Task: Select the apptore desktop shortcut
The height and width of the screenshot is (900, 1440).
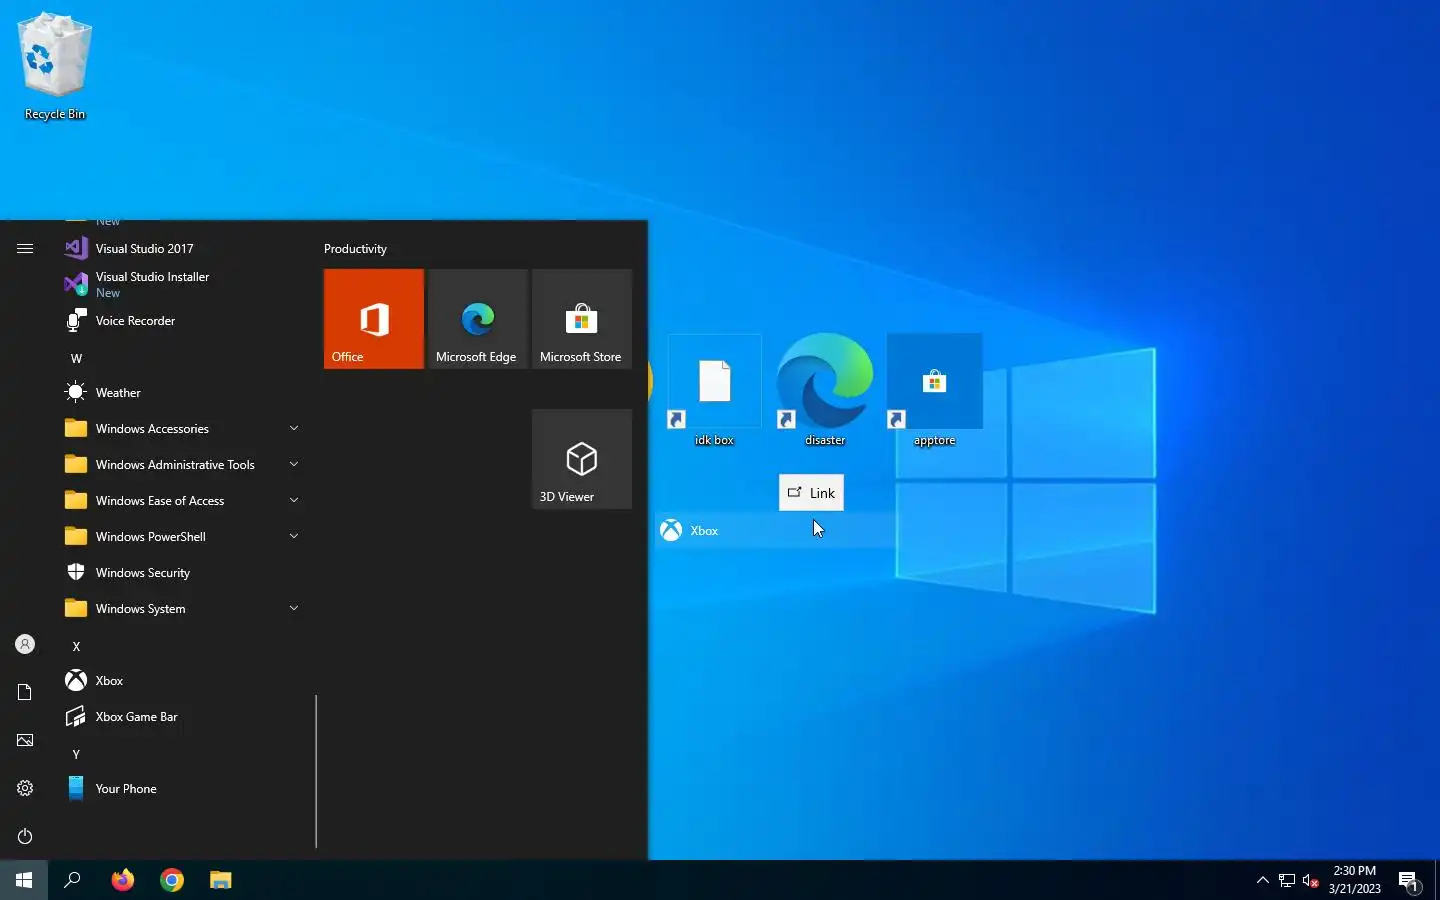Action: [935, 392]
